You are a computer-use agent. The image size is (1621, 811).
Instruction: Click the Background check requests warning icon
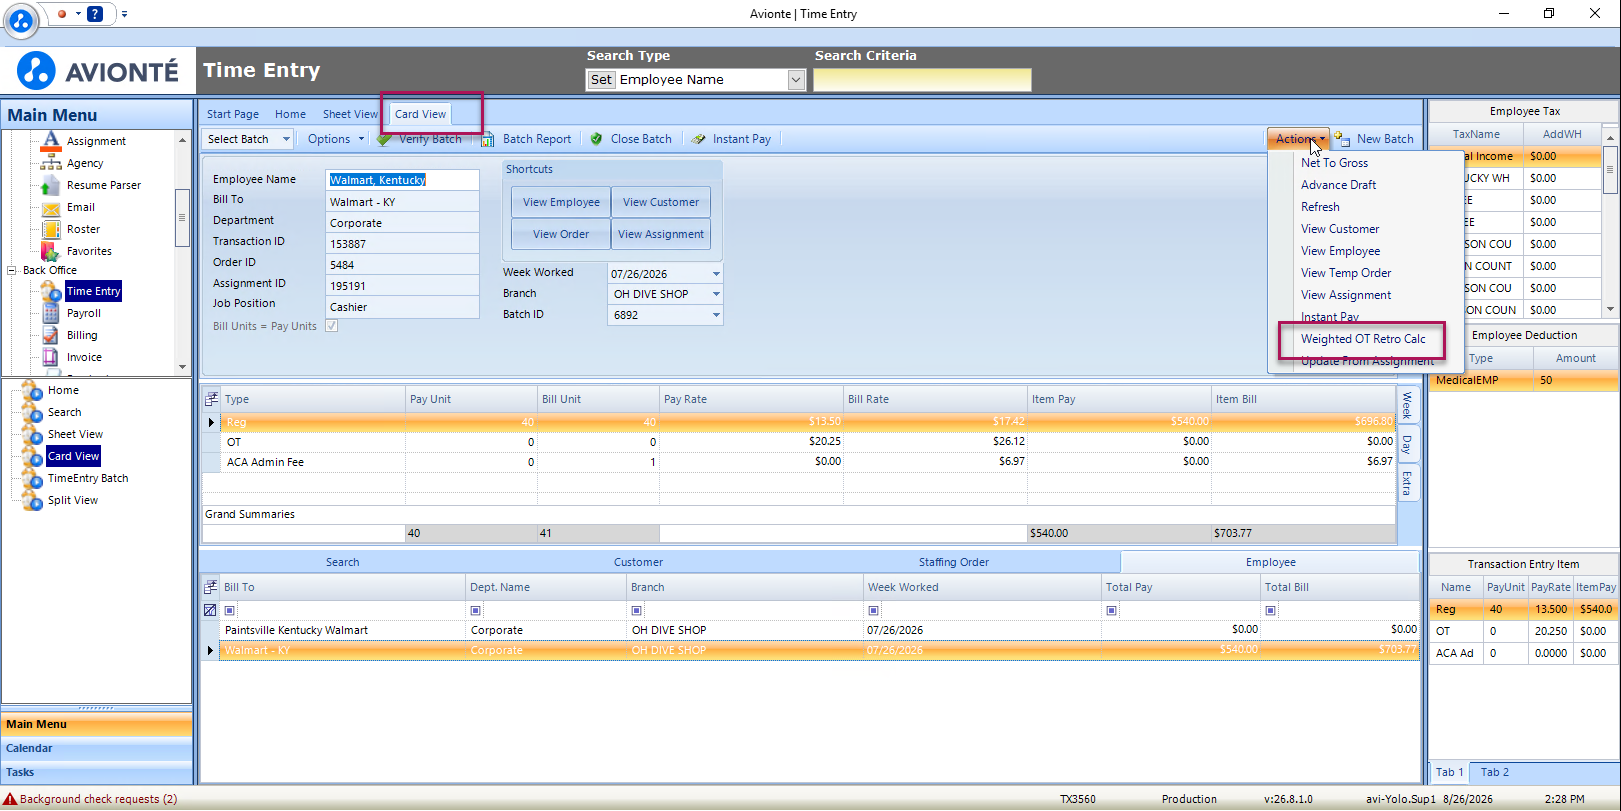coord(10,799)
